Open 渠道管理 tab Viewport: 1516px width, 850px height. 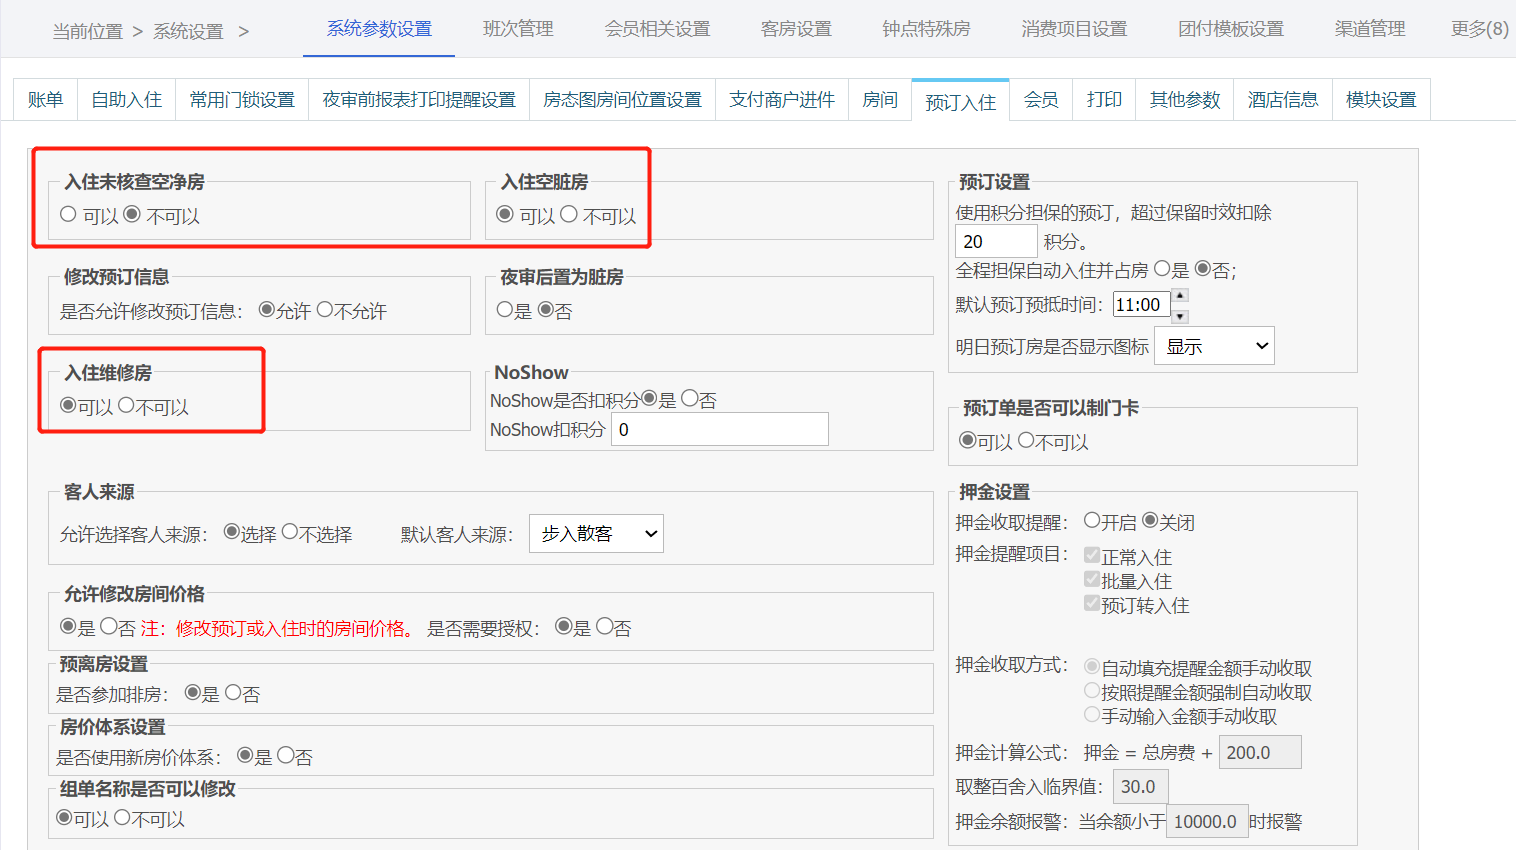1370,29
